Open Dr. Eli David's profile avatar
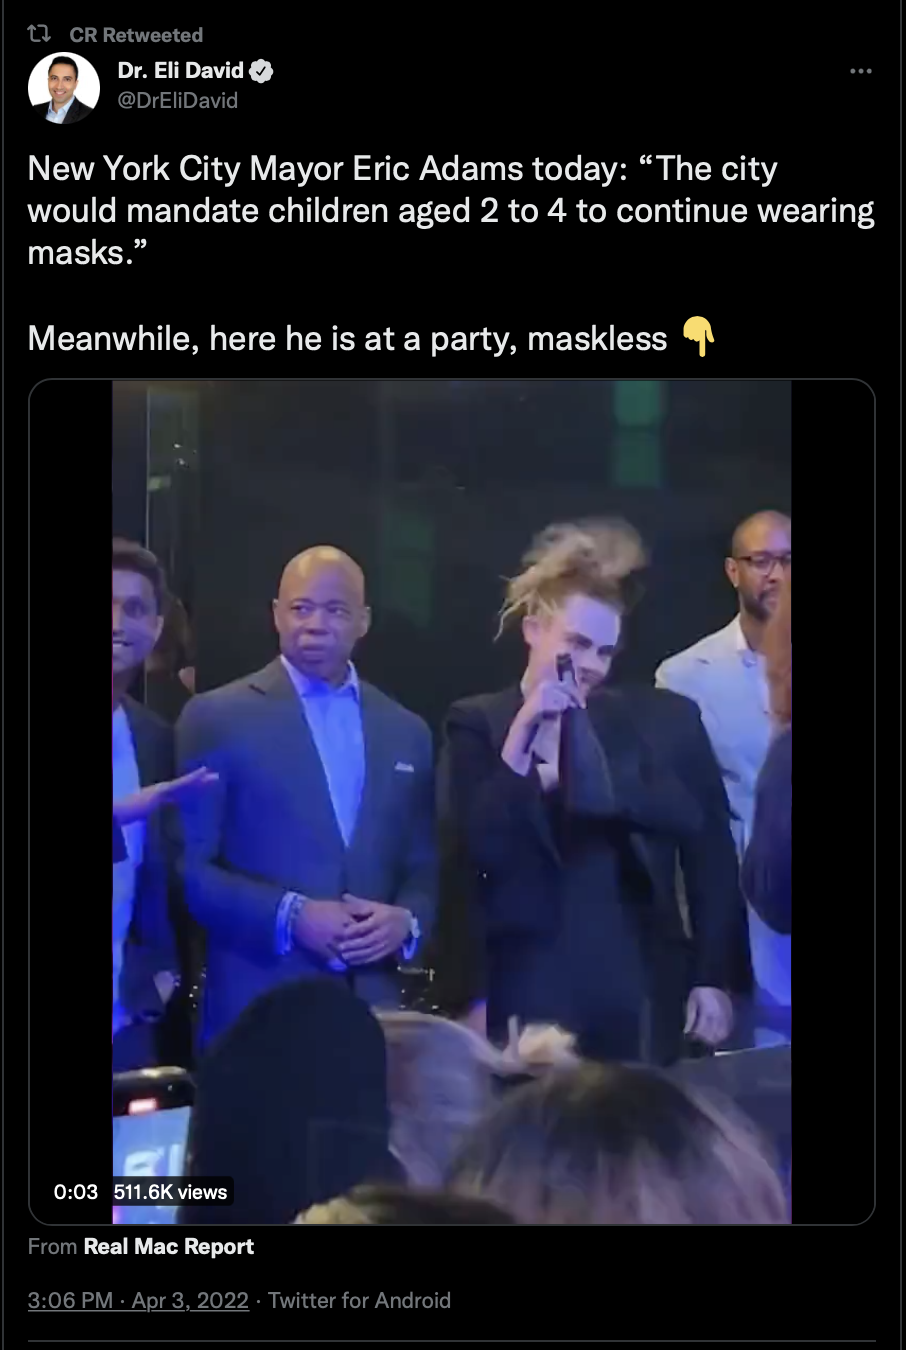The image size is (906, 1350). tap(64, 88)
